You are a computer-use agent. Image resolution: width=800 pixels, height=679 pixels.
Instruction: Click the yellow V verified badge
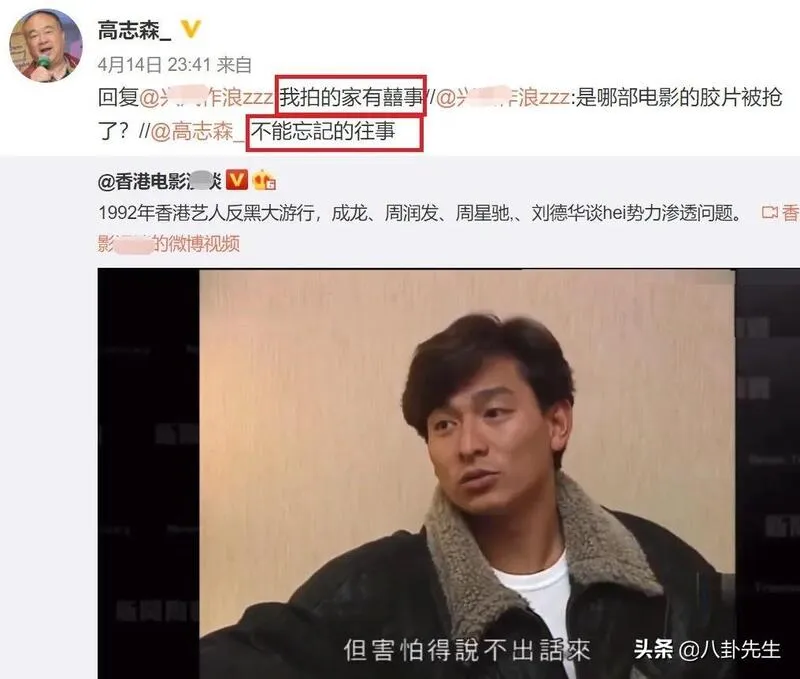tap(191, 29)
